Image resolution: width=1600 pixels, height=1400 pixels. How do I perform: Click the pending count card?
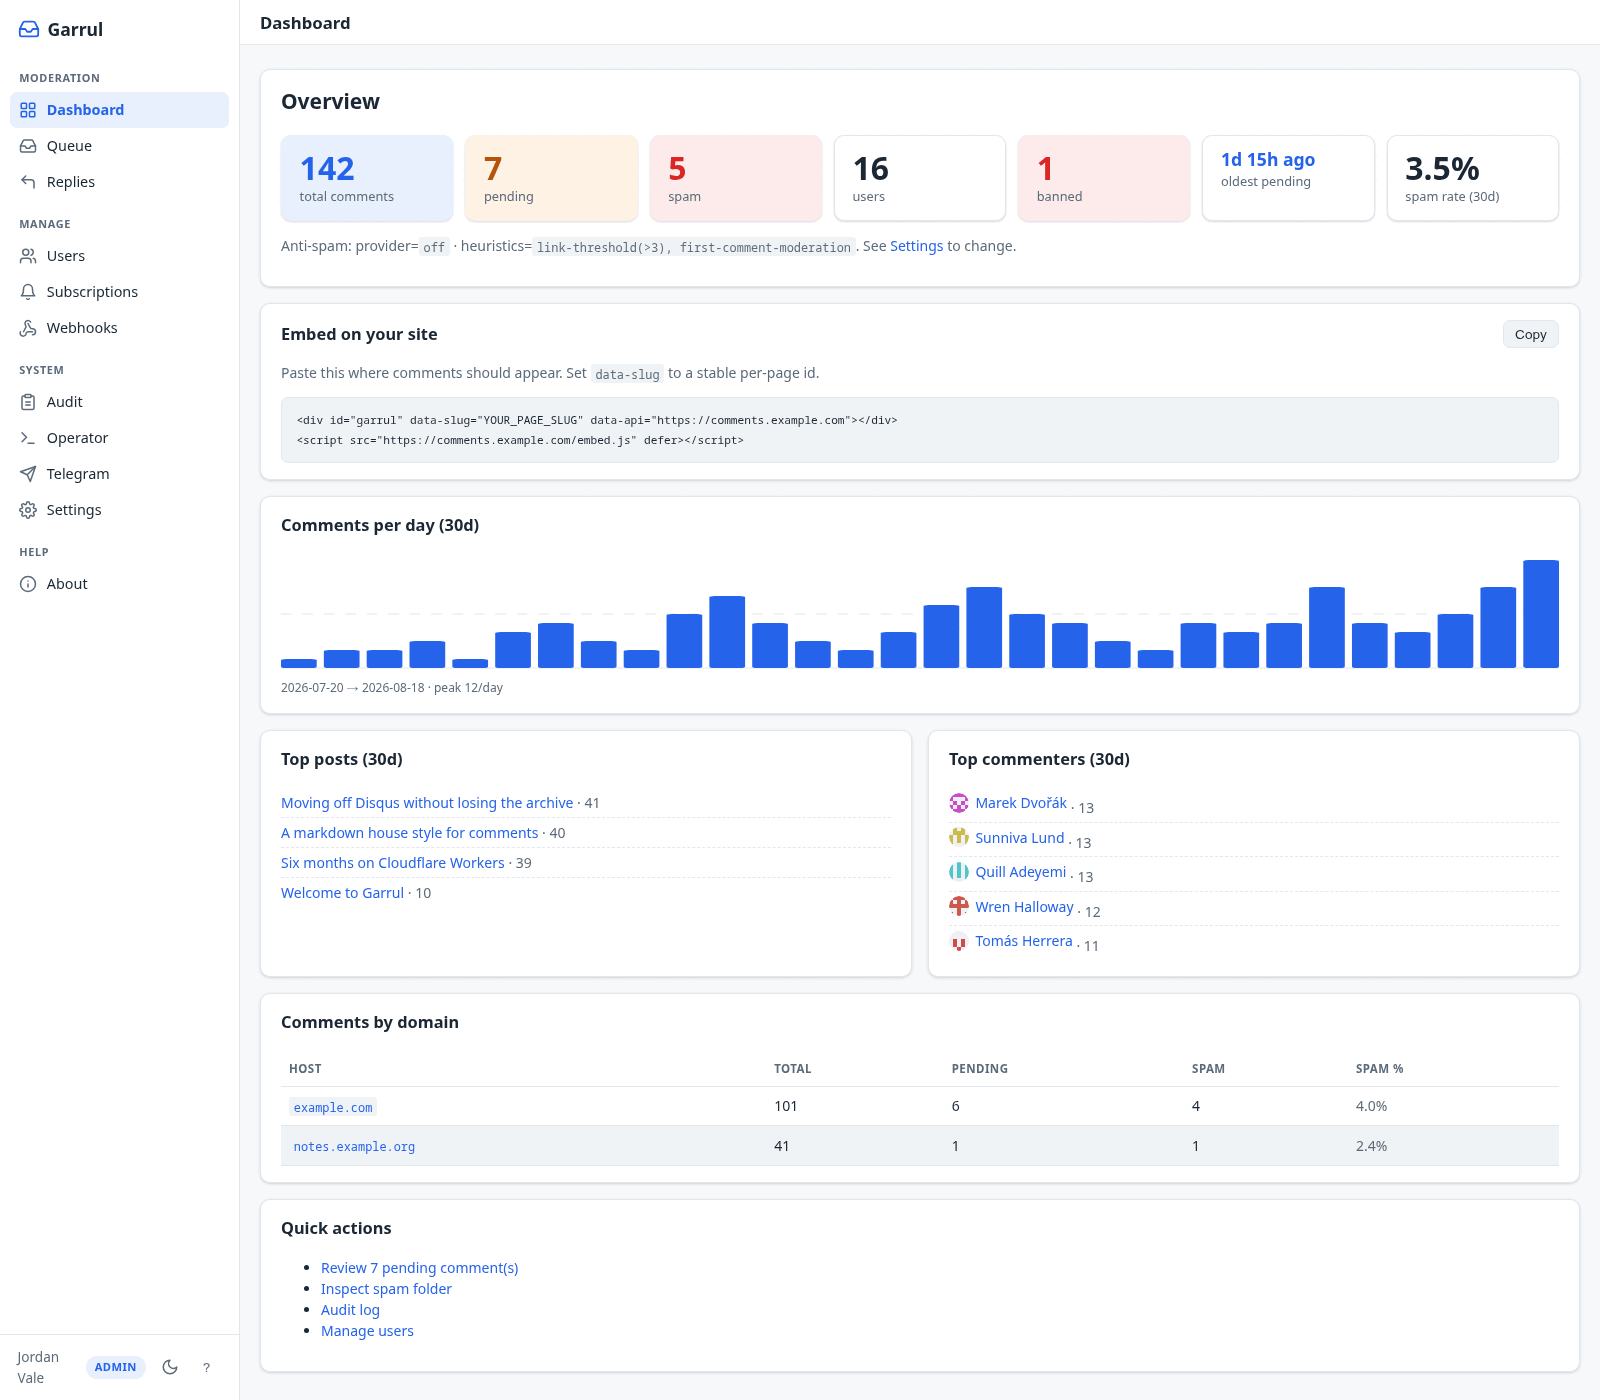tap(551, 178)
